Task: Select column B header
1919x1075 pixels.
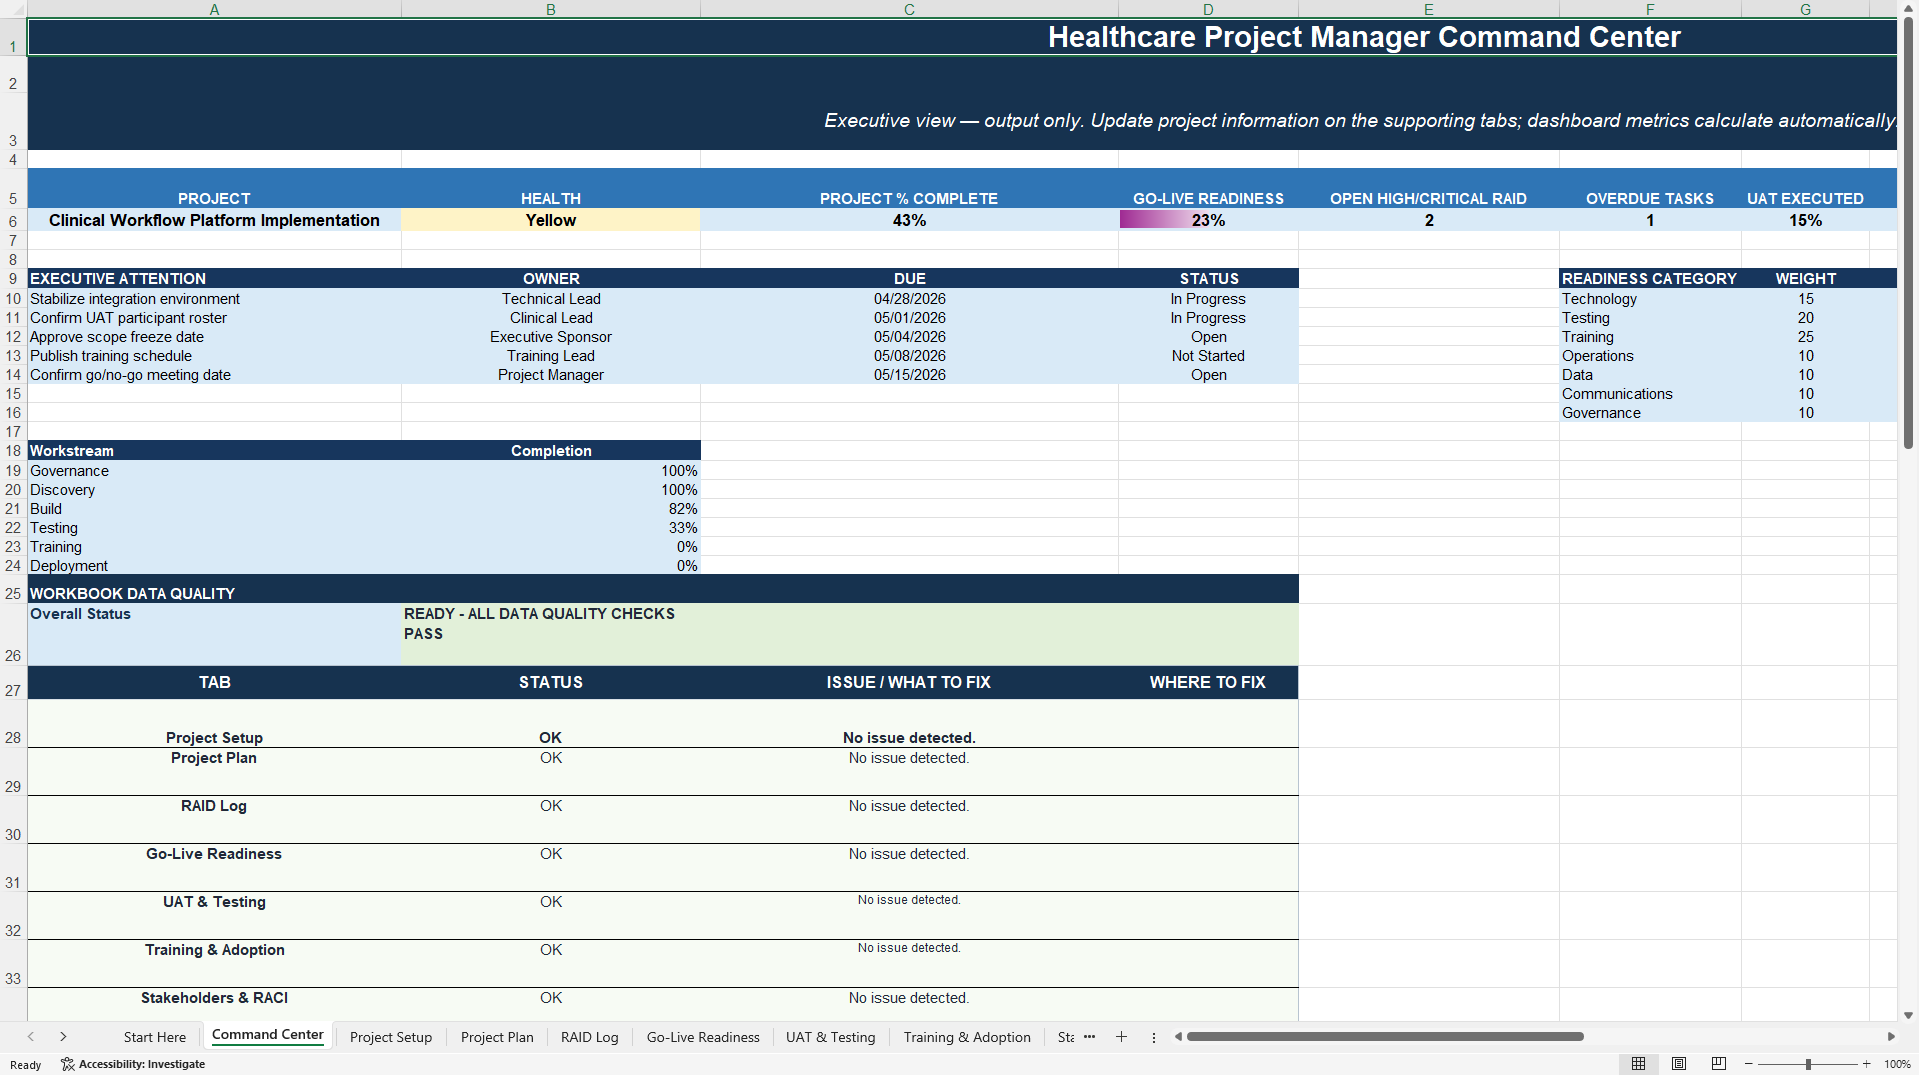Action: click(551, 9)
